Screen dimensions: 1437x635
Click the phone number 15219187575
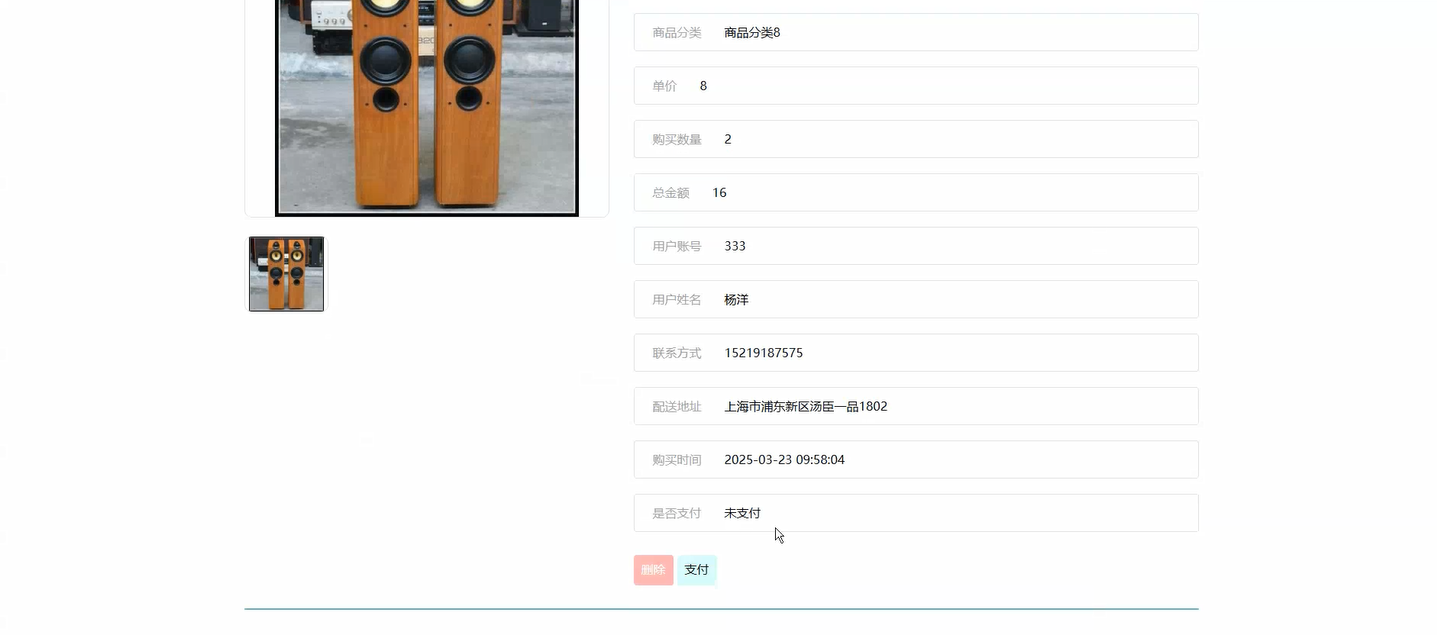pyautogui.click(x=763, y=352)
